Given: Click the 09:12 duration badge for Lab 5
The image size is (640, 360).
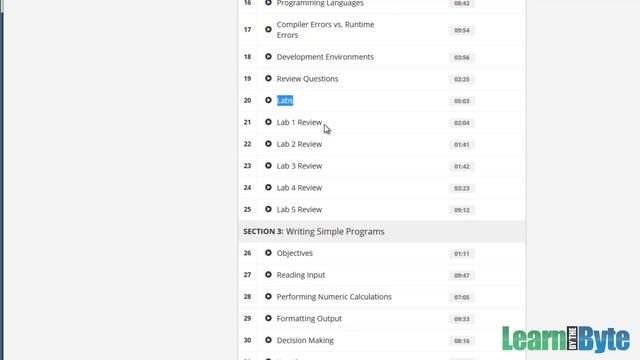Looking at the screenshot, I should point(462,210).
